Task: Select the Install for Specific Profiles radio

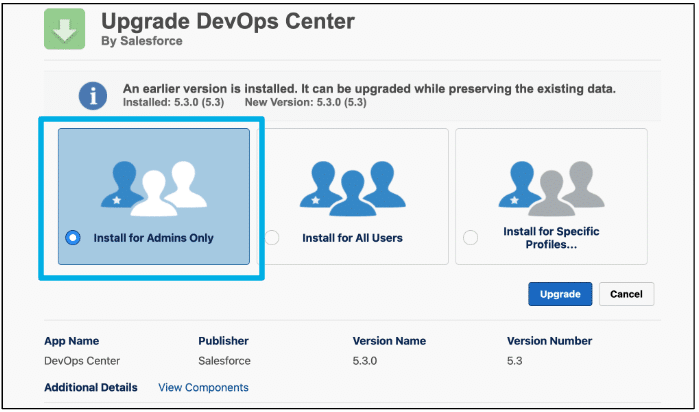Action: (470, 238)
